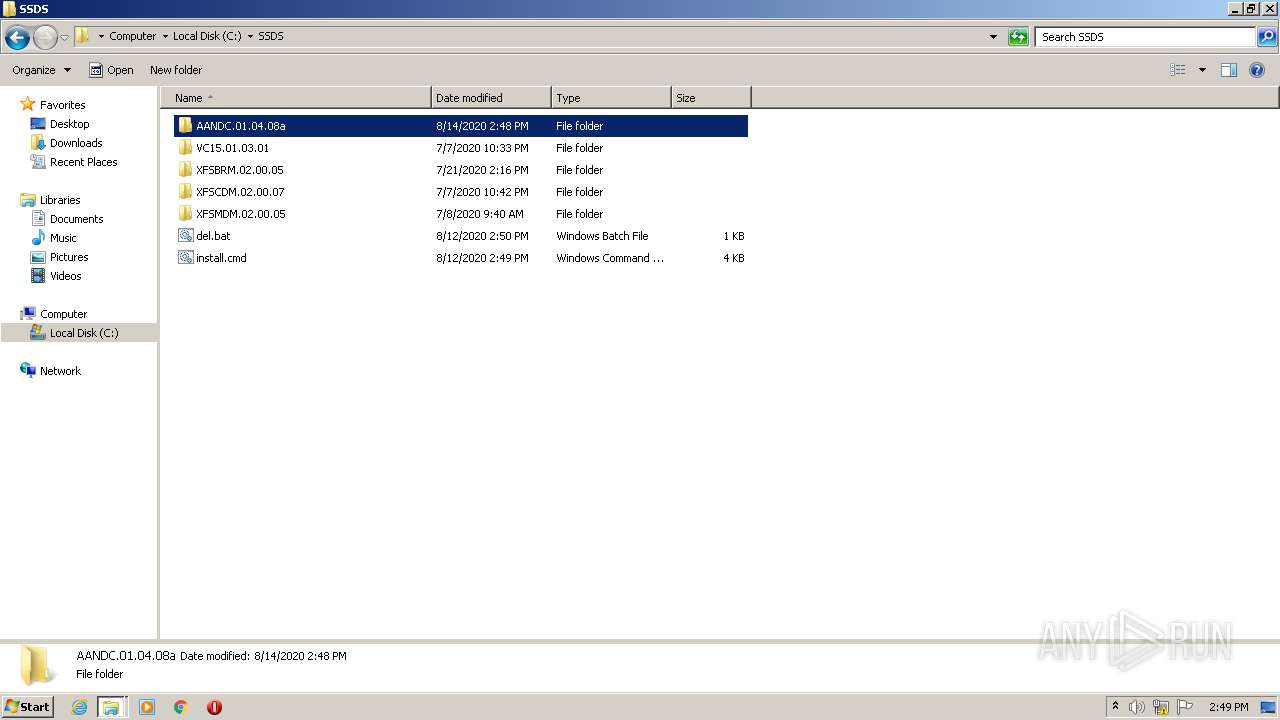Image resolution: width=1280 pixels, height=720 pixels.
Task: Click the Search SSDS input field
Action: tap(1145, 37)
